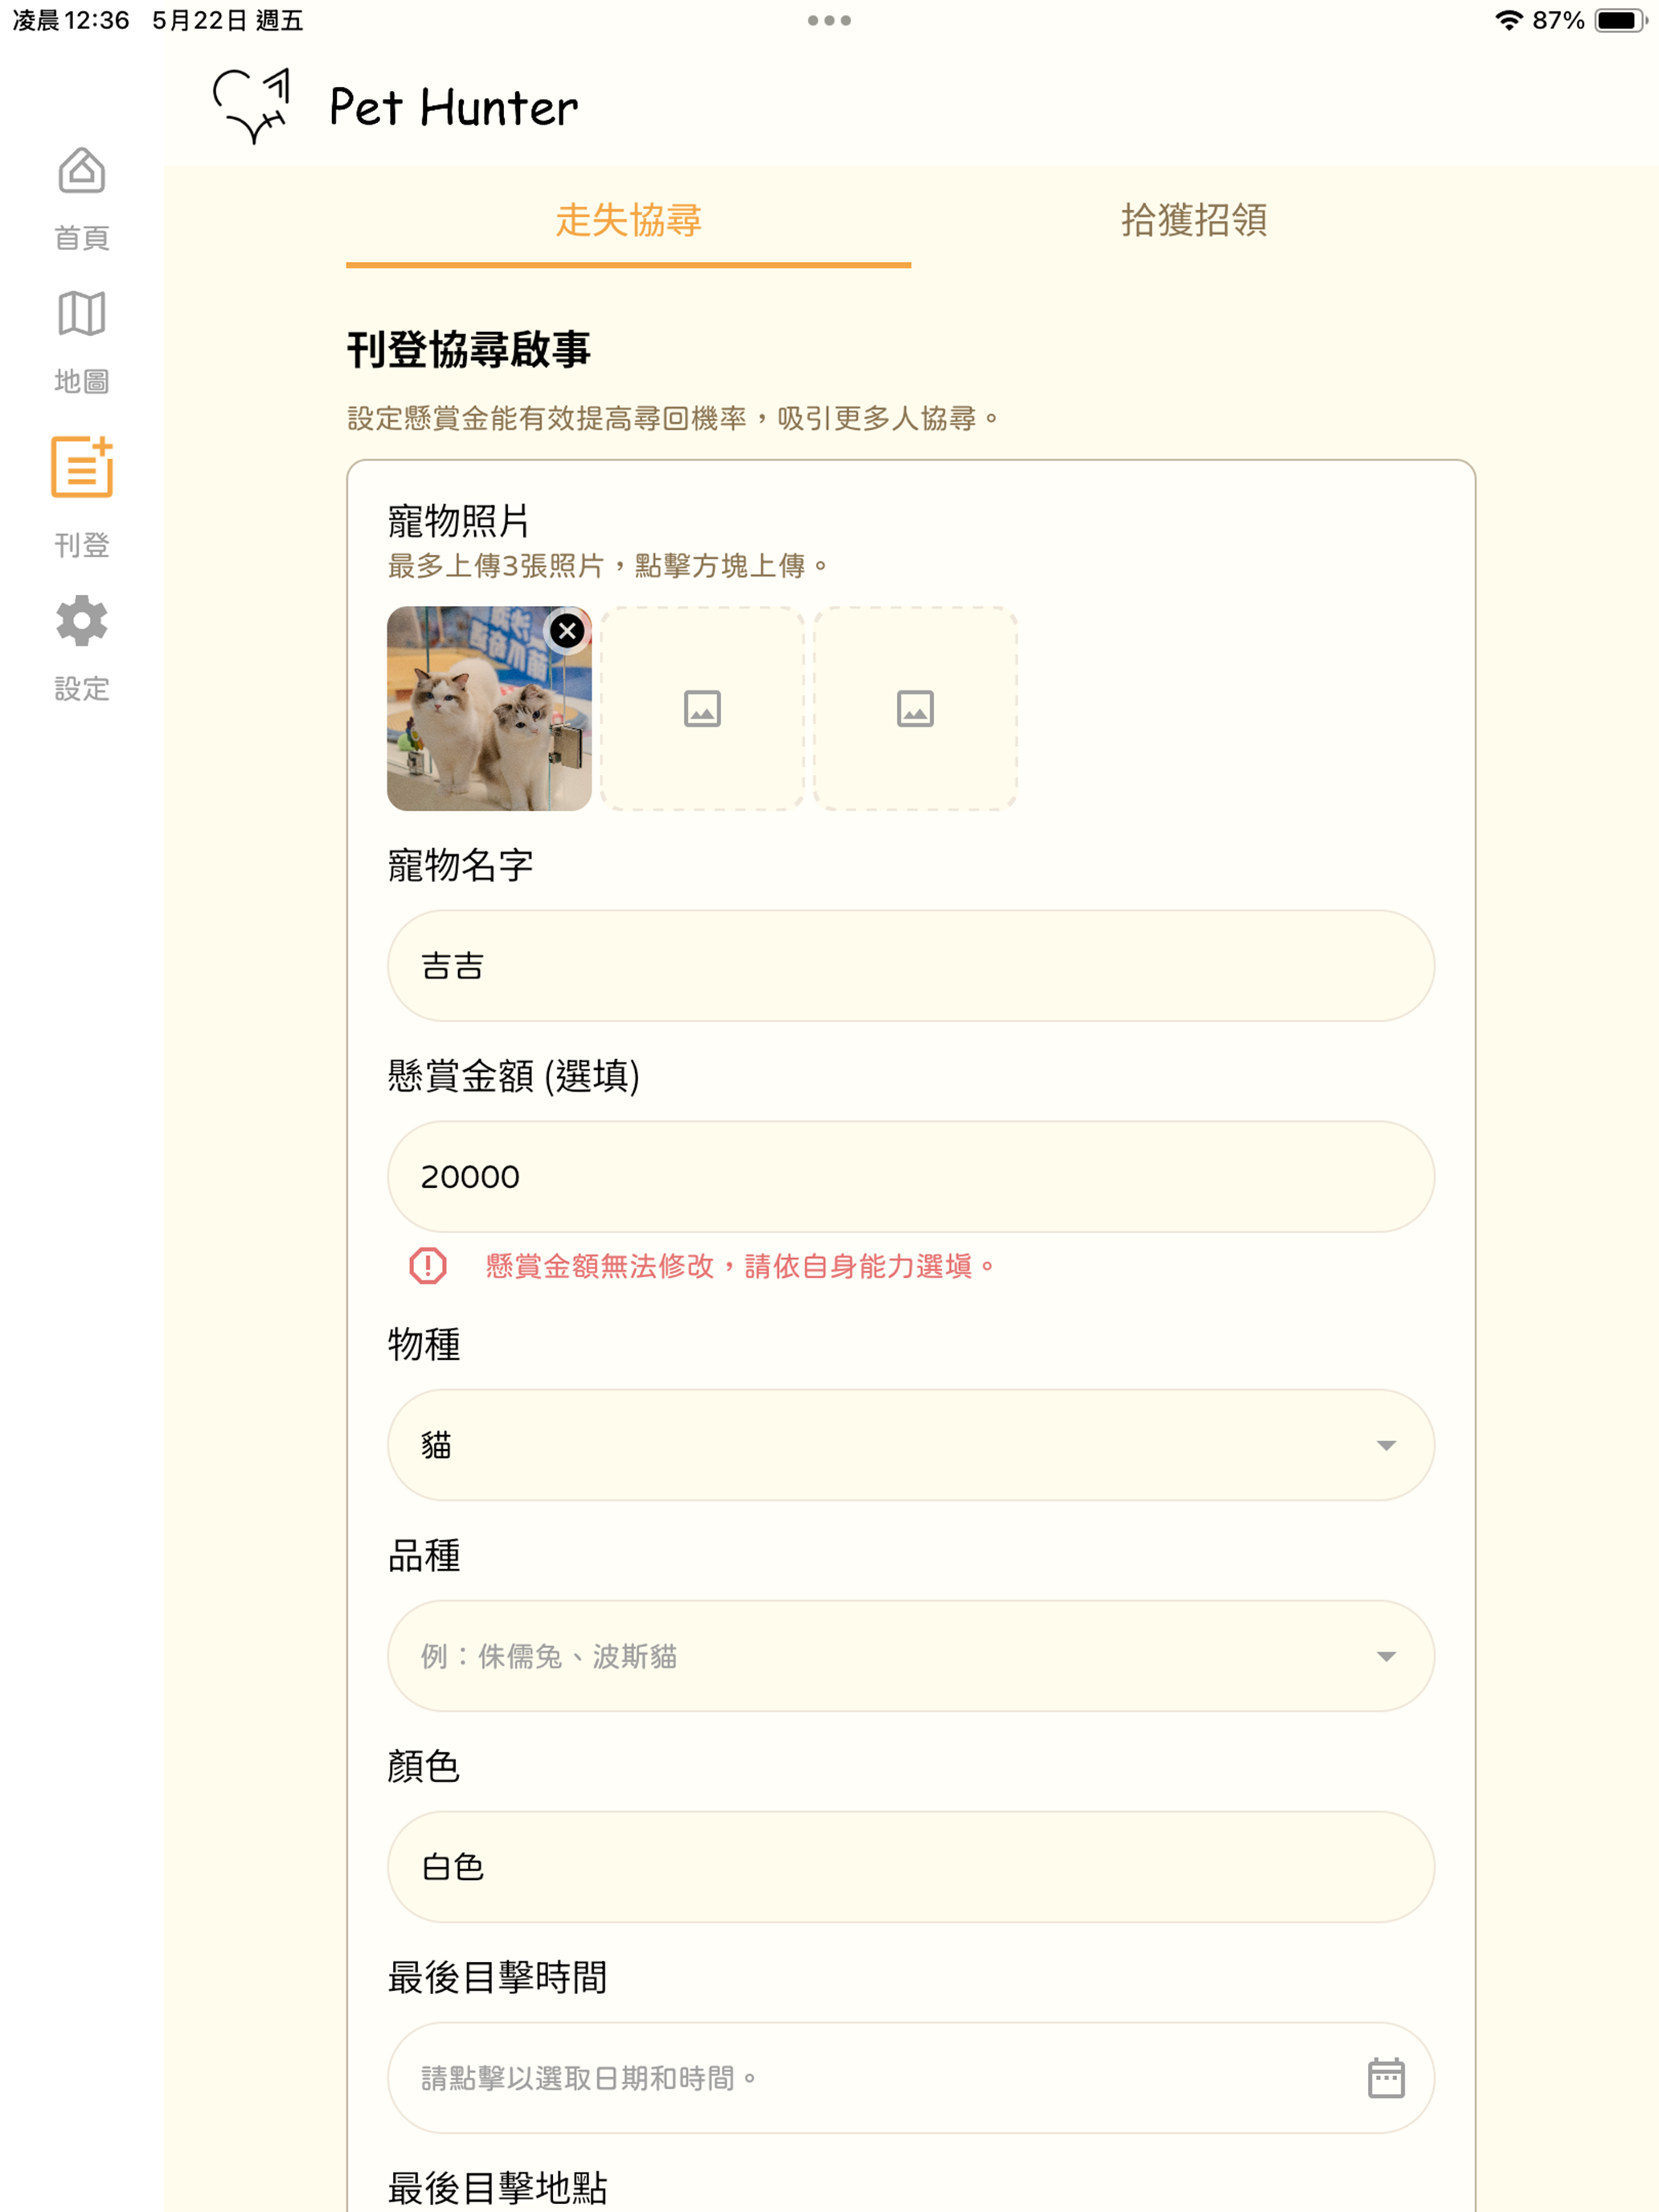Tap the 設定懸賞金能有效提高尋回機率 description text
The image size is (1659, 2212).
coord(673,418)
